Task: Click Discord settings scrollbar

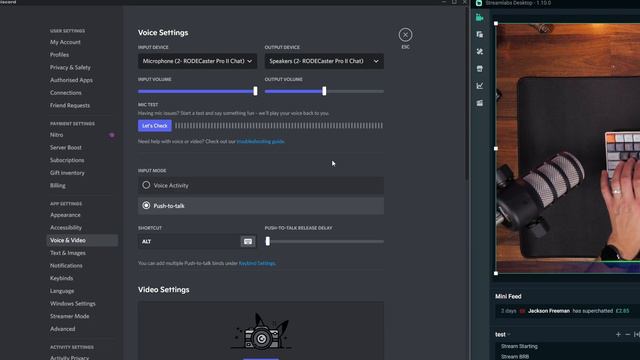Action: pos(467,94)
